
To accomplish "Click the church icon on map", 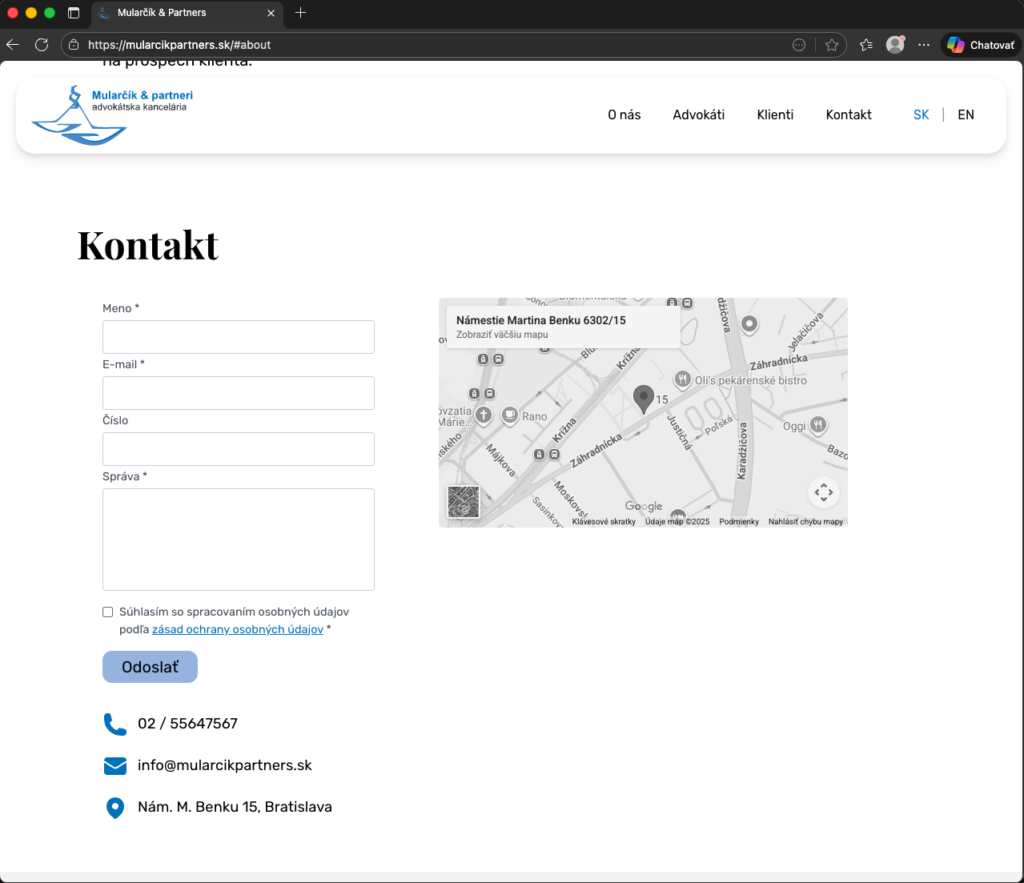I will (x=483, y=415).
